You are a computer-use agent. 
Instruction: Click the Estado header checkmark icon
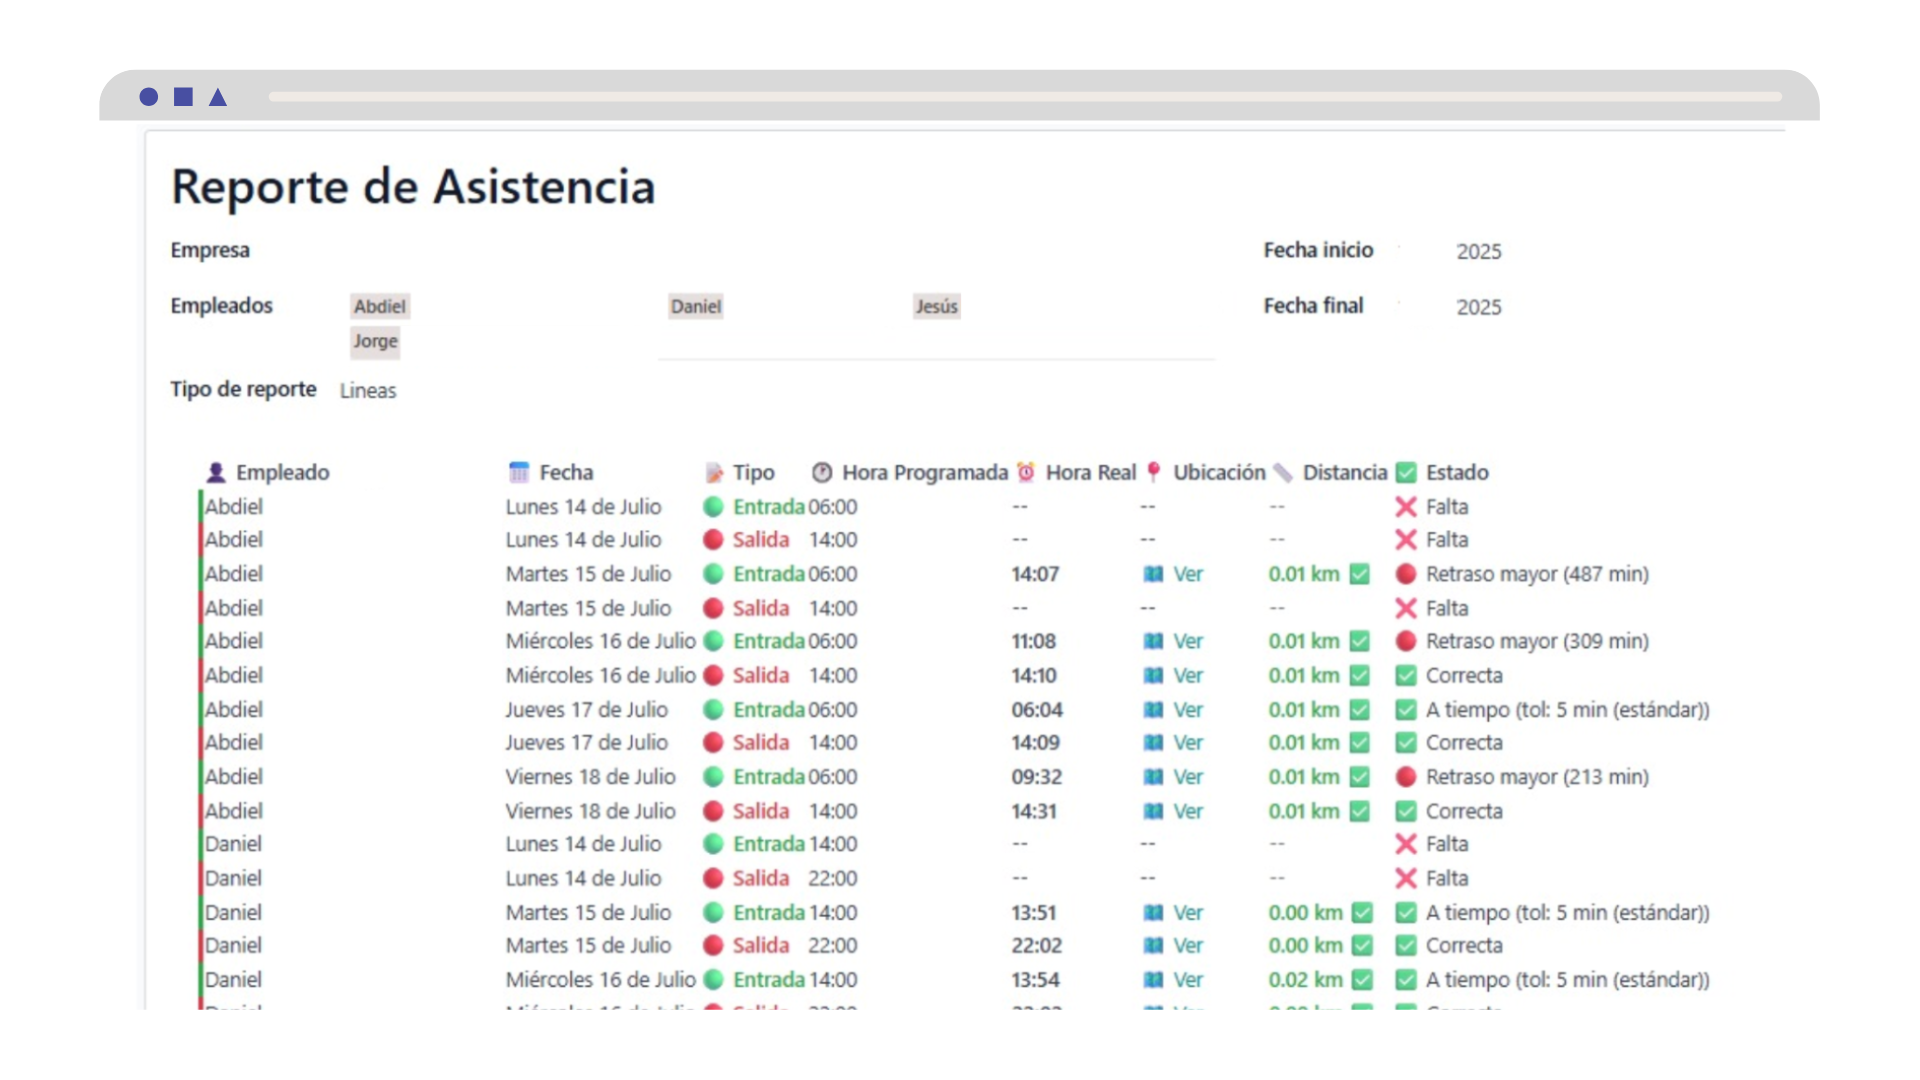pyautogui.click(x=1406, y=472)
